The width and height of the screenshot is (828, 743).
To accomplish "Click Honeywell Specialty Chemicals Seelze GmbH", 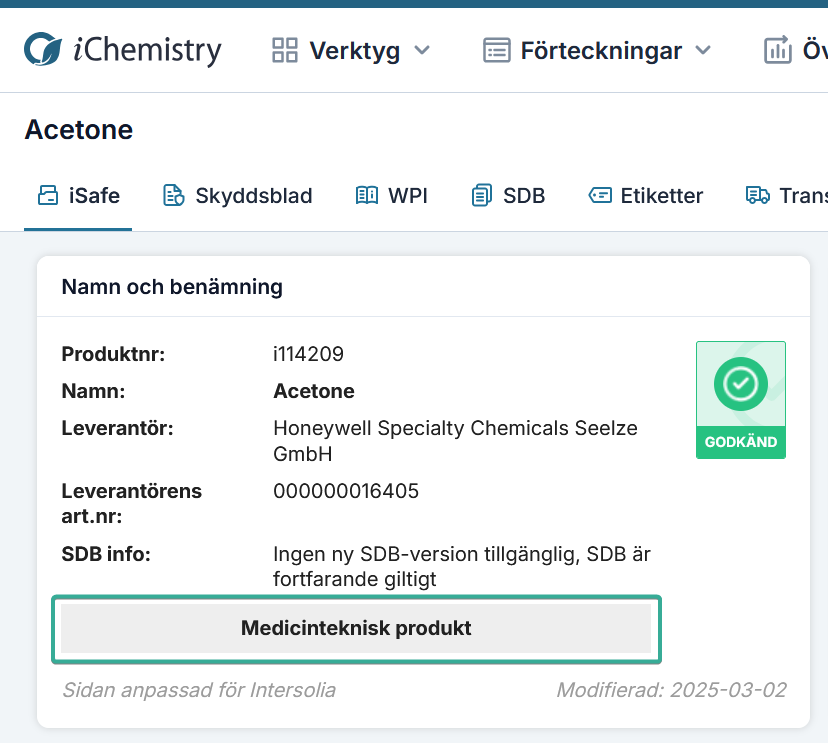I will (x=455, y=440).
